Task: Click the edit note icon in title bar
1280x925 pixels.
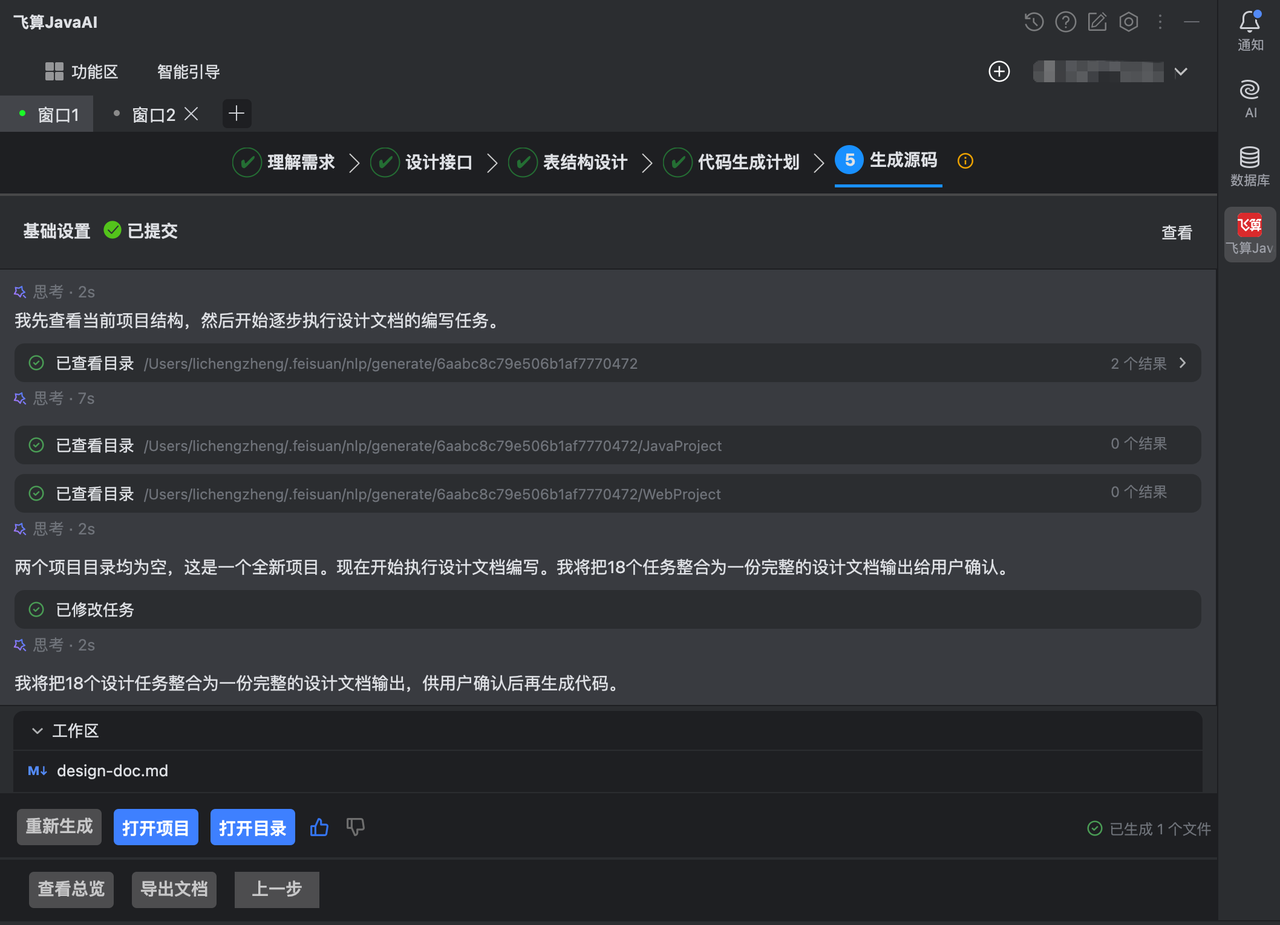Action: click(1097, 22)
